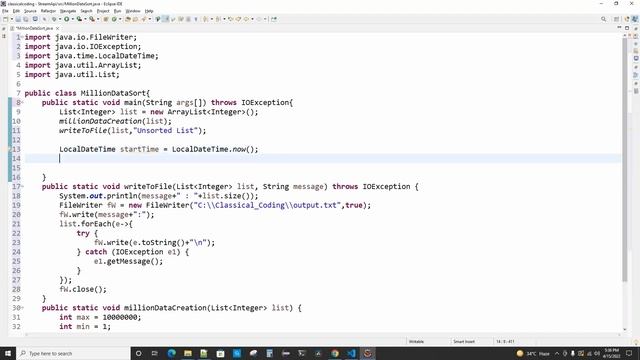The width and height of the screenshot is (640, 360).
Task: Click the New Java Package icon
Action: coord(105,19)
